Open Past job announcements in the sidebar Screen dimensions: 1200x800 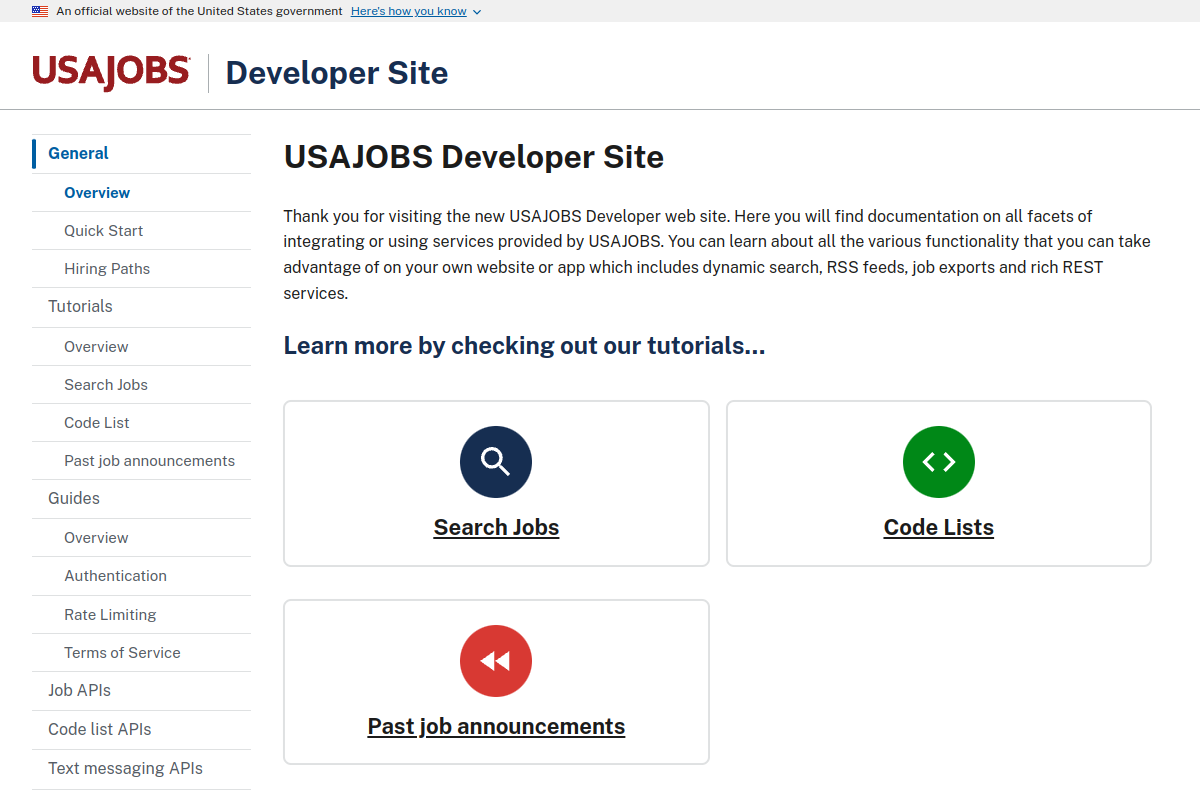(141, 461)
